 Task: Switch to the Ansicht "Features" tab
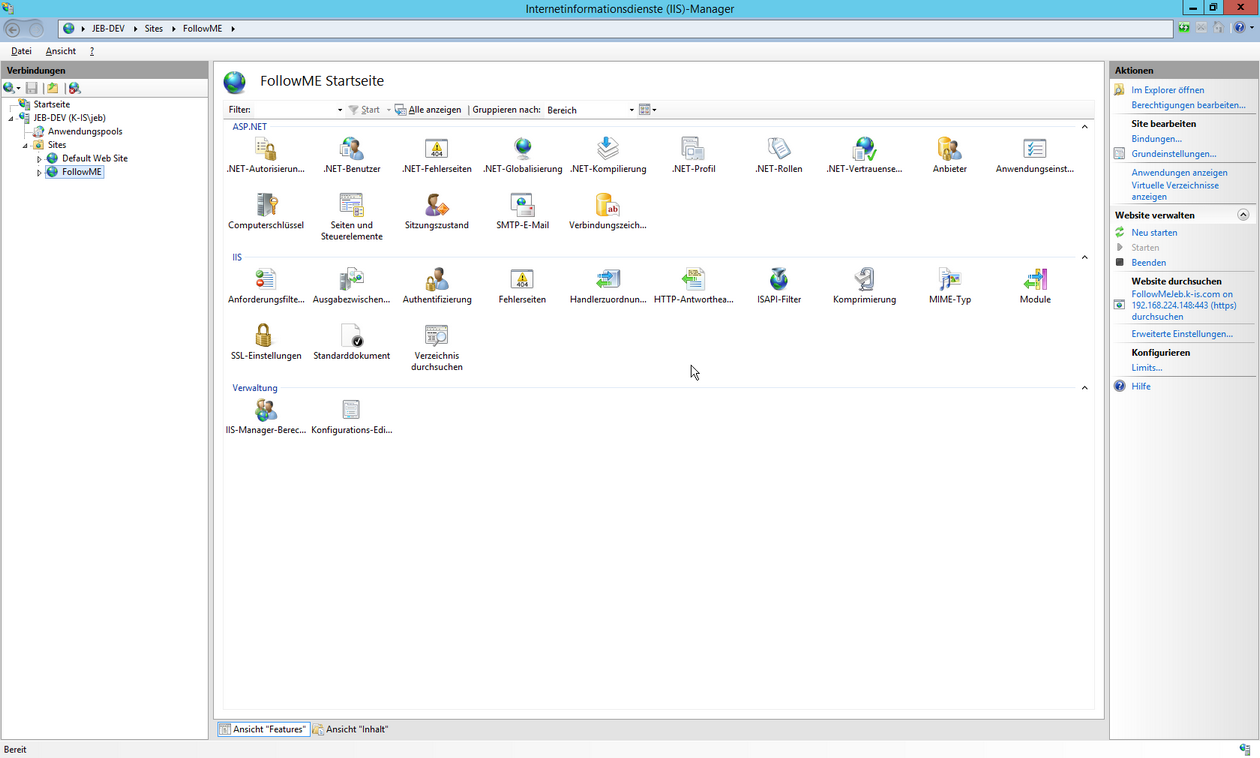pos(263,729)
